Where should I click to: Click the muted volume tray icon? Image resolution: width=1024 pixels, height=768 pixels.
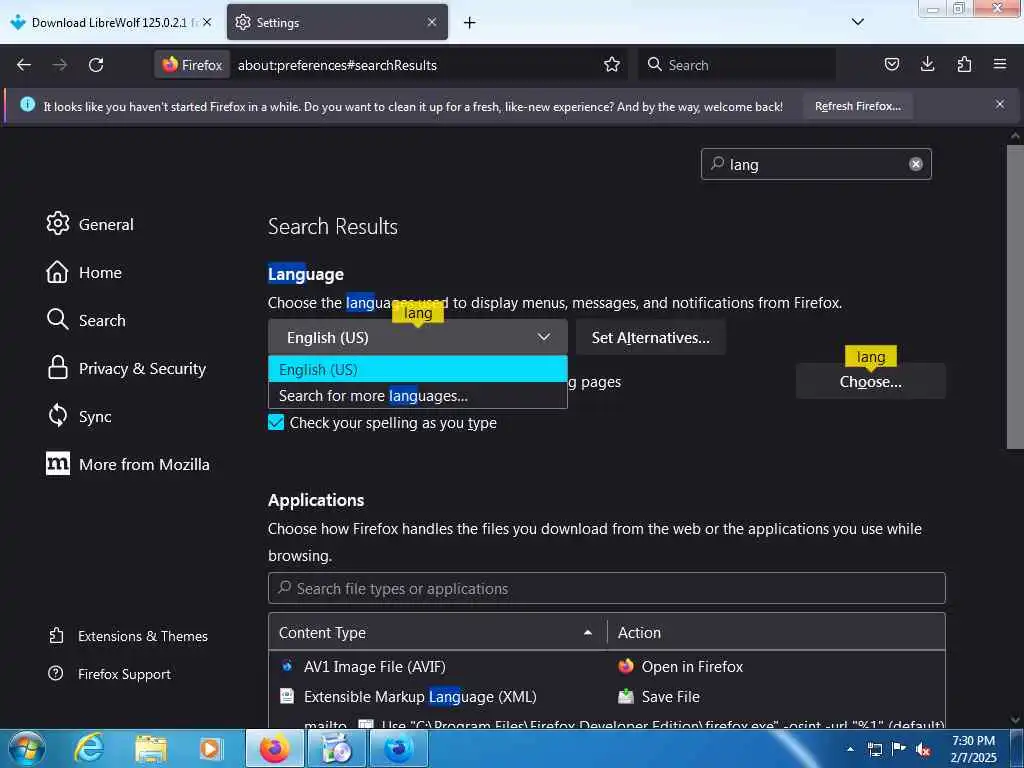coord(923,750)
